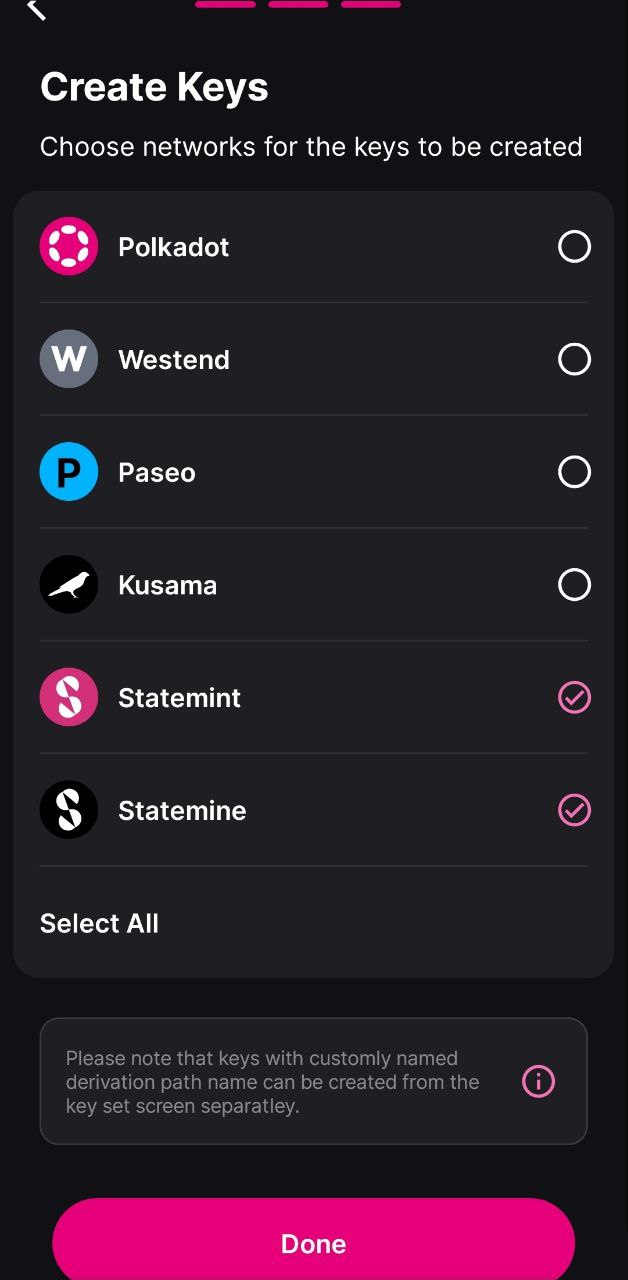Tap the Kusama network row label

167,585
